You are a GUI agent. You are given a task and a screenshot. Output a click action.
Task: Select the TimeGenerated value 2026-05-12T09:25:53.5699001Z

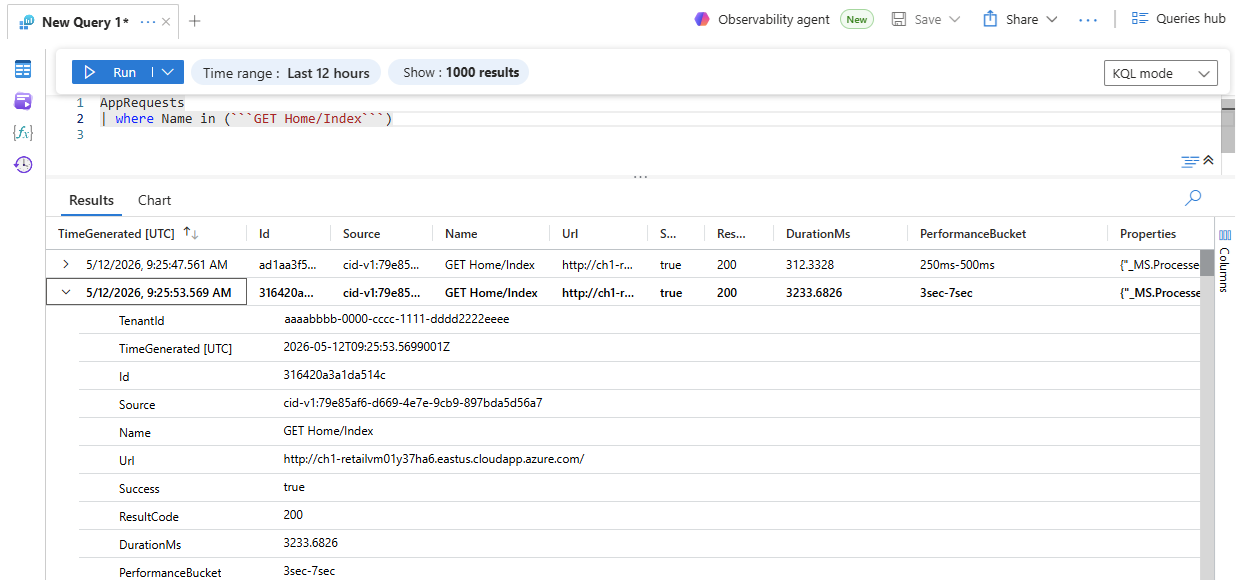point(367,347)
